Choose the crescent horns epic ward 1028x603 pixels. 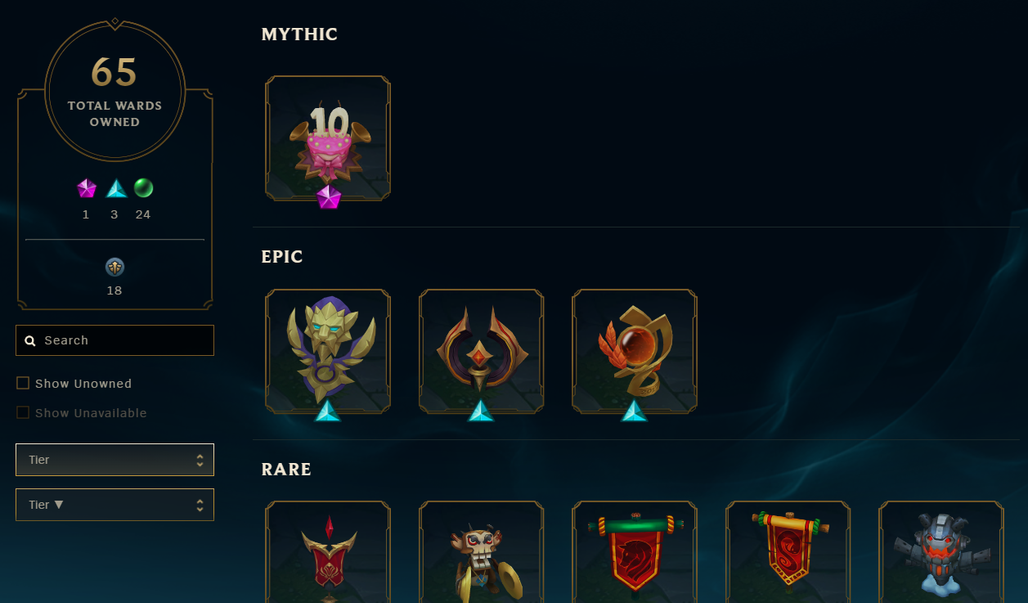coord(481,351)
